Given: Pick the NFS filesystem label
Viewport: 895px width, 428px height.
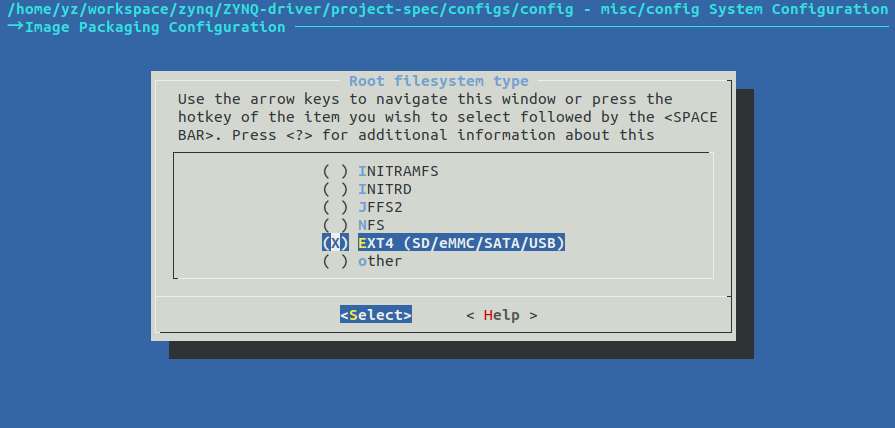Looking at the screenshot, I should click(x=371, y=225).
